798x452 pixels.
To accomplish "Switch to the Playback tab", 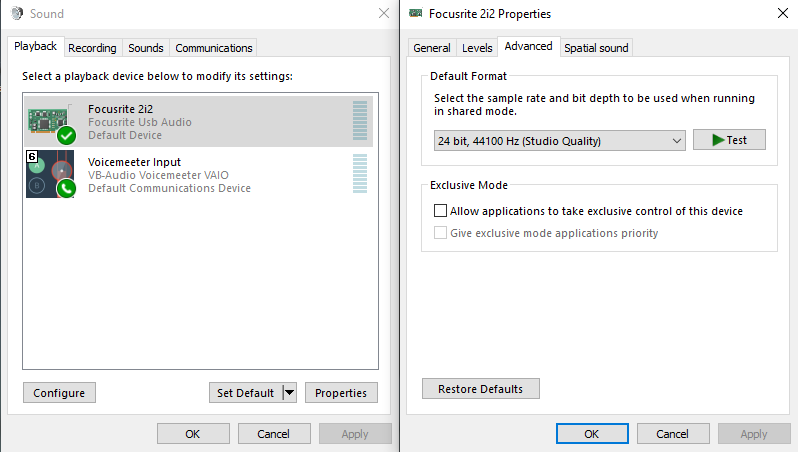I will coord(35,46).
